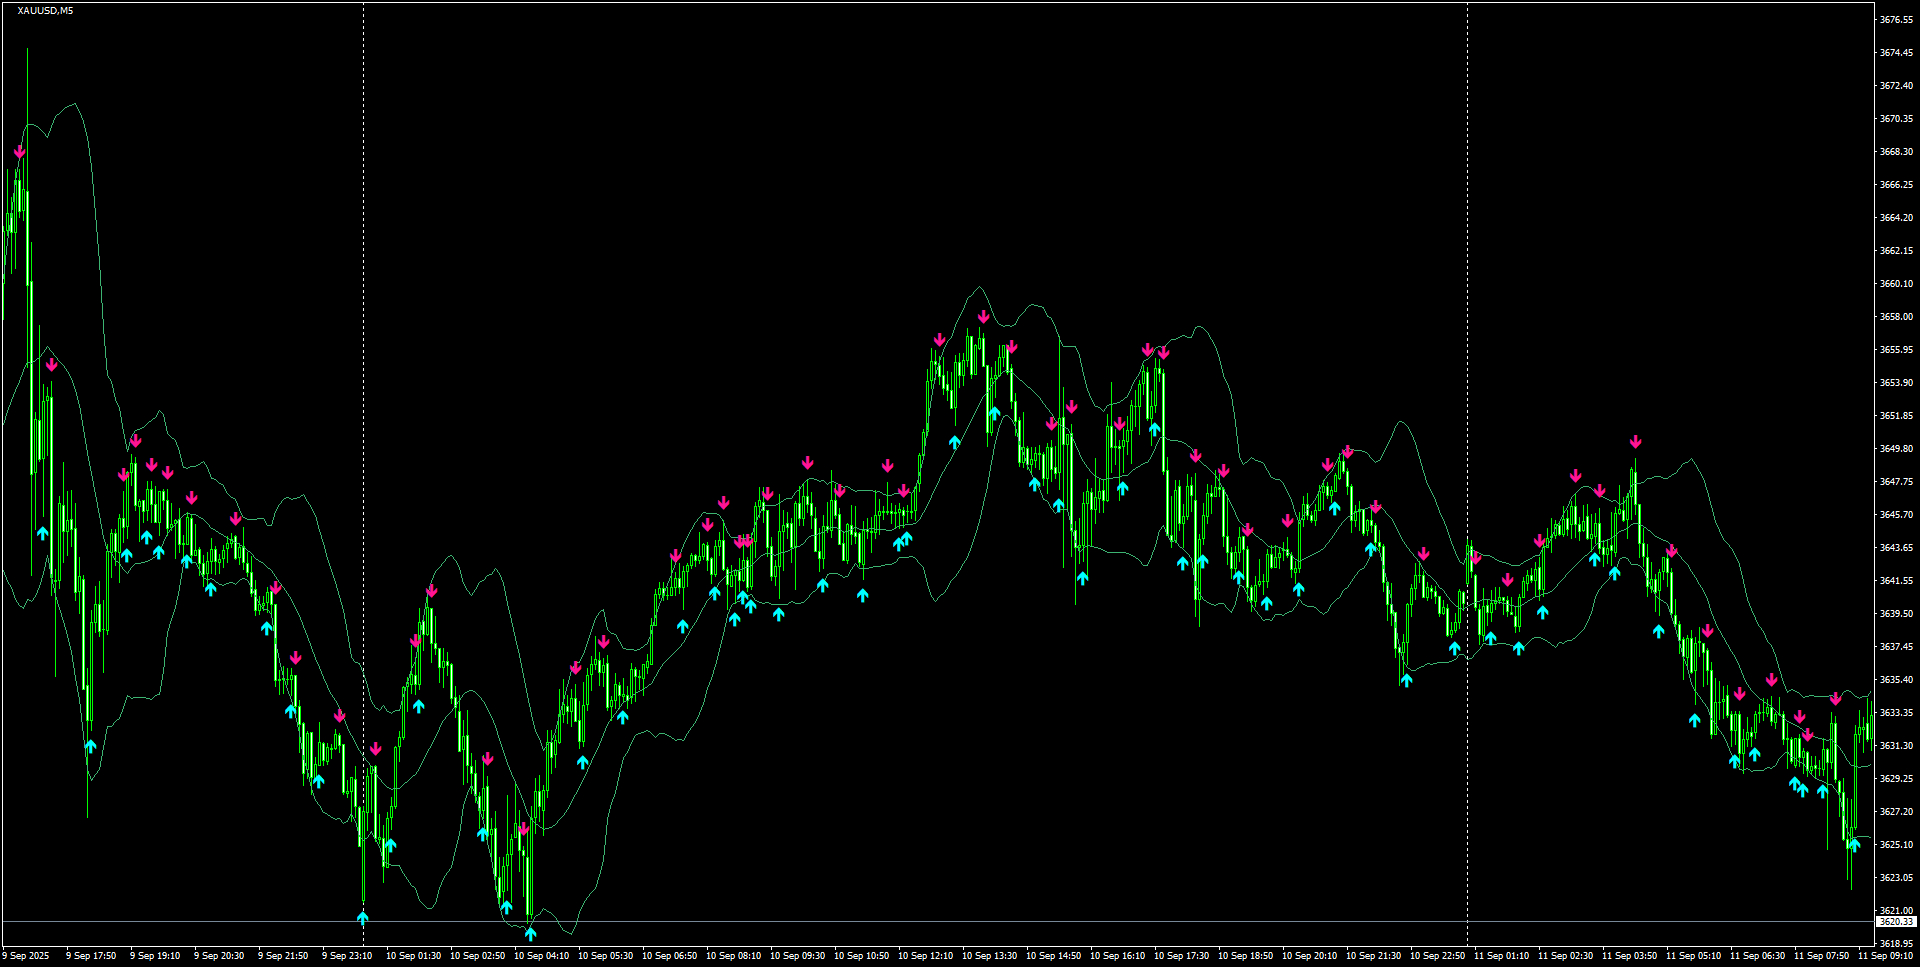Viewport: 1920px width, 967px height.
Task: Select the 10 Sep 05:30 time label
Action: point(605,956)
